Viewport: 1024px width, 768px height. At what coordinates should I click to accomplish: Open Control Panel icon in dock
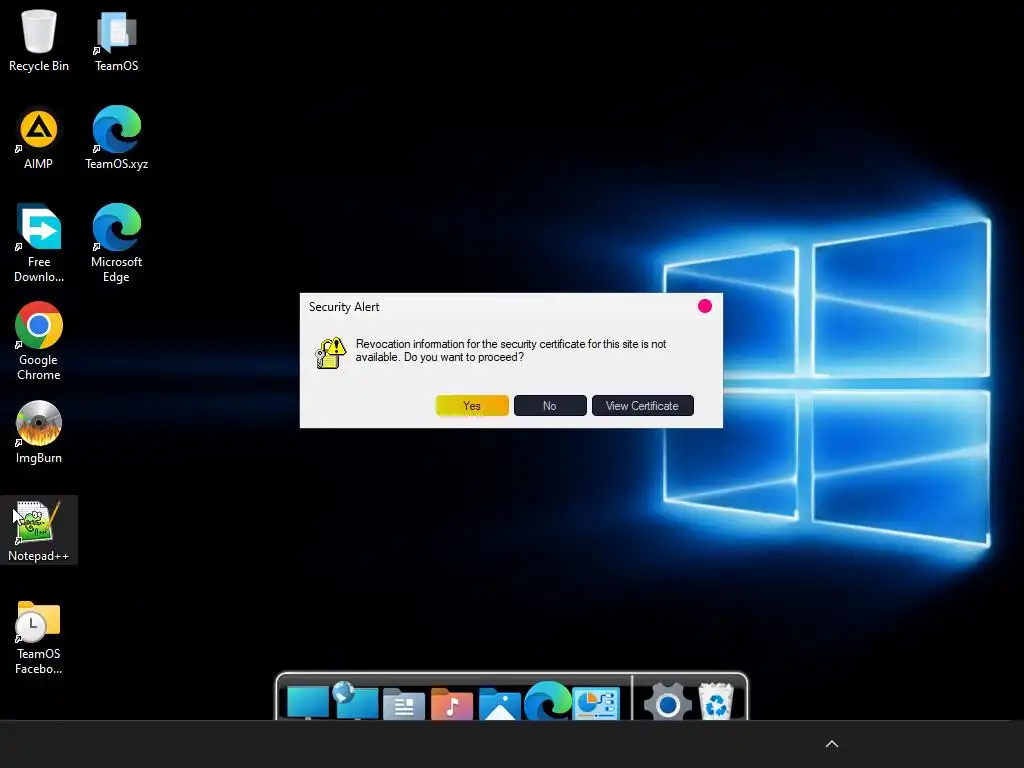click(596, 703)
